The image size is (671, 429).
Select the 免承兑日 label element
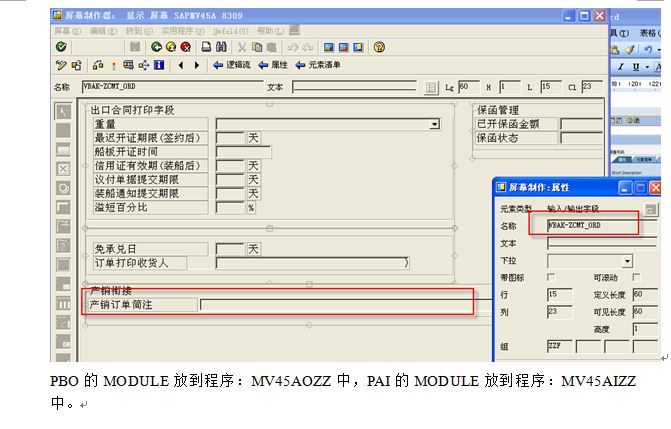click(x=151, y=249)
